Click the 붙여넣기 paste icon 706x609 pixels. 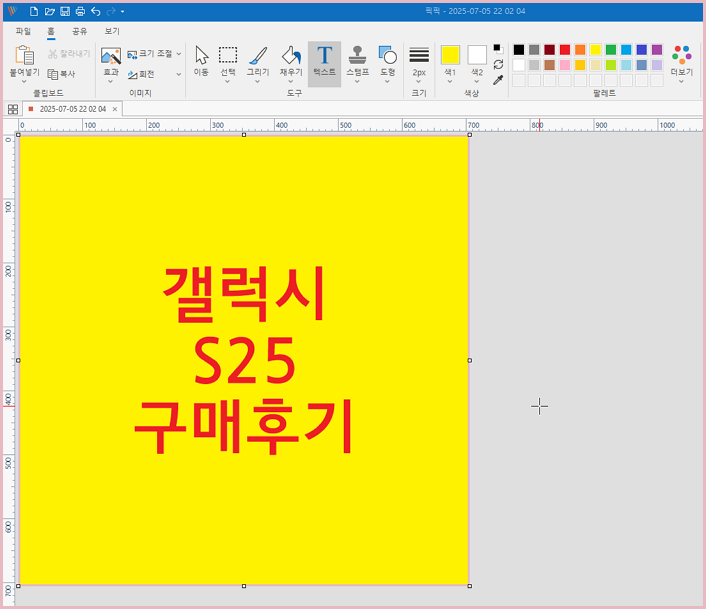pyautogui.click(x=25, y=55)
